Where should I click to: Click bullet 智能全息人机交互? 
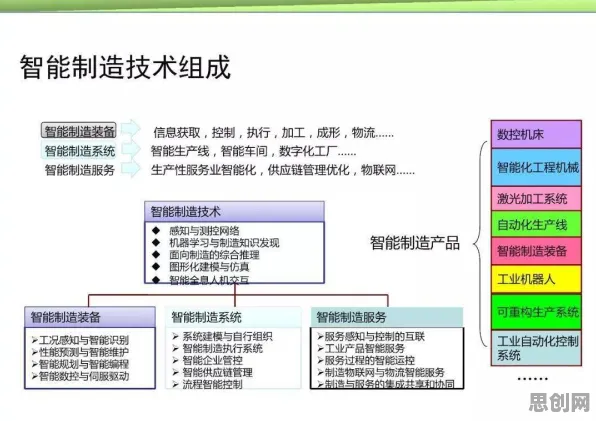209,280
